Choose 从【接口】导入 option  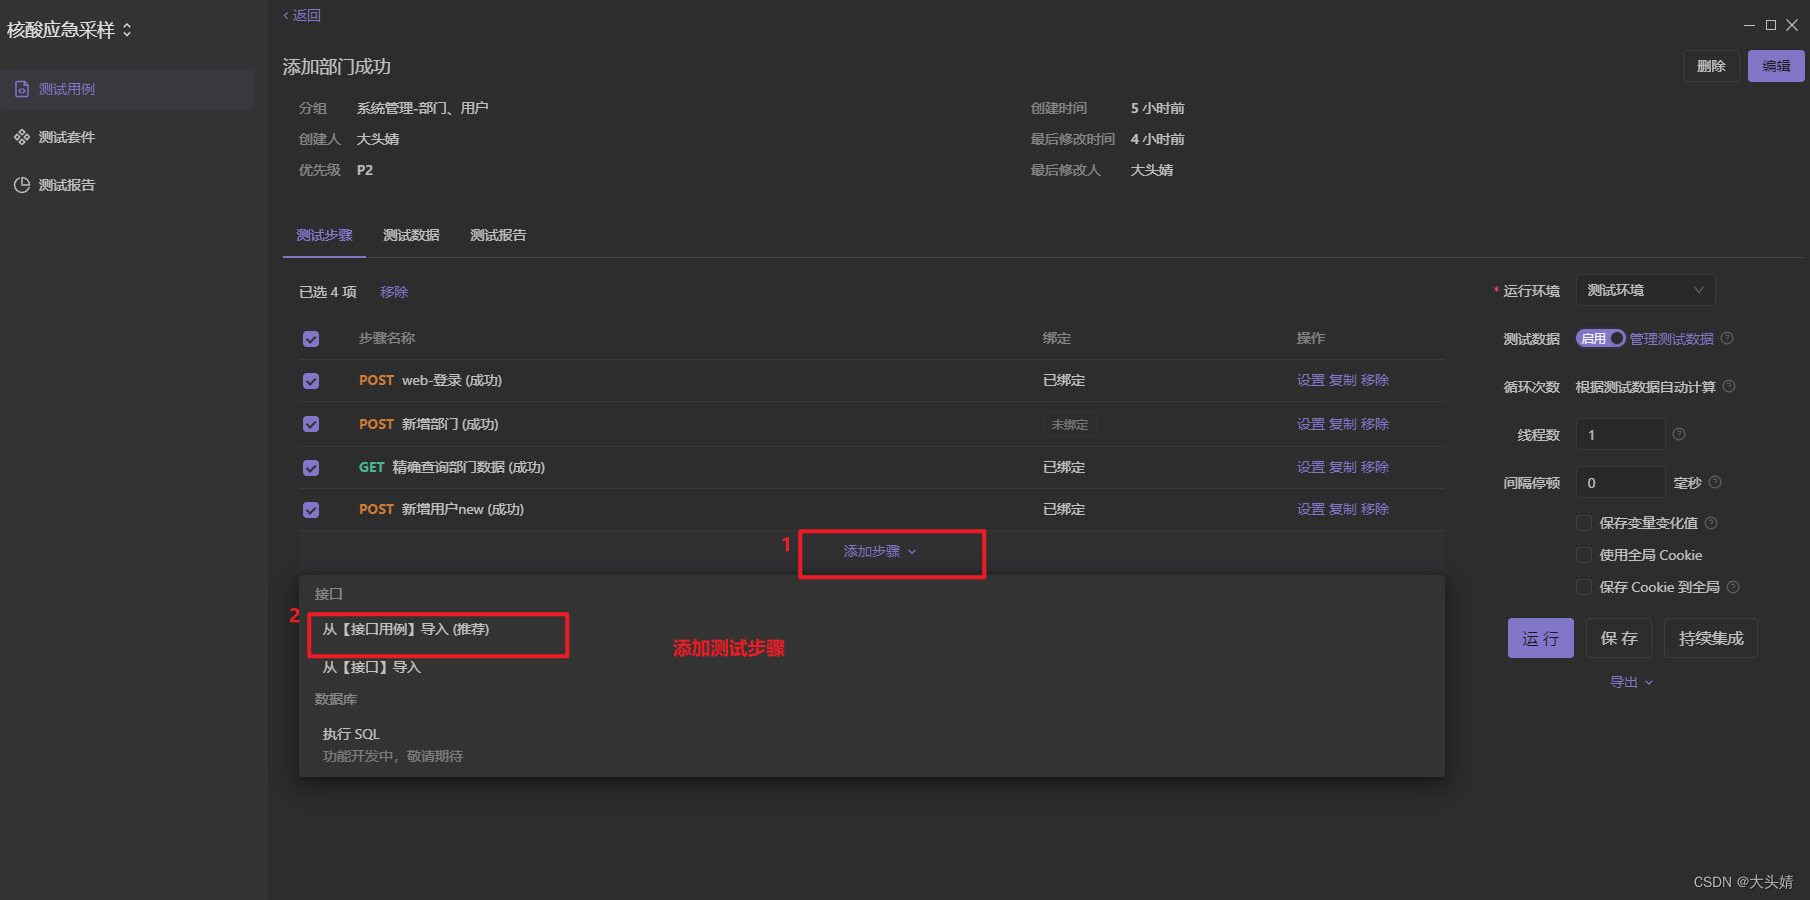[x=372, y=667]
